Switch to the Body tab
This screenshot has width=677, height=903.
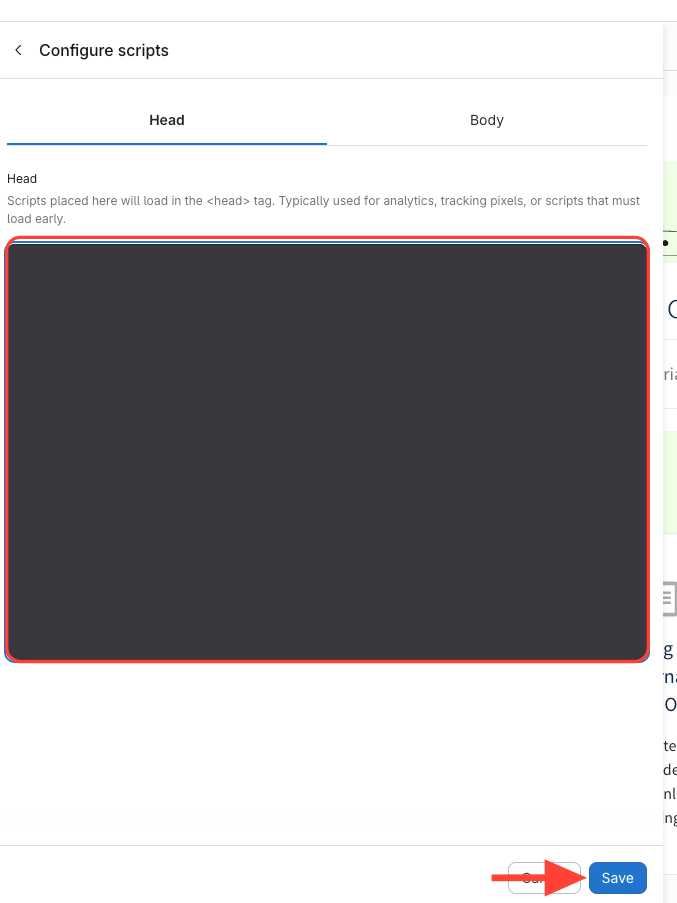click(486, 120)
